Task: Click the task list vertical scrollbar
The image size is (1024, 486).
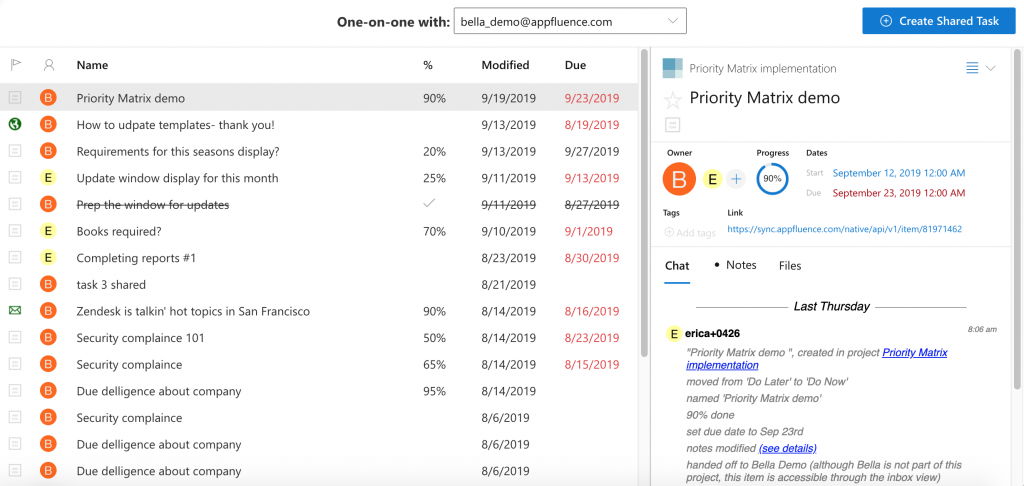Action: [x=644, y=202]
